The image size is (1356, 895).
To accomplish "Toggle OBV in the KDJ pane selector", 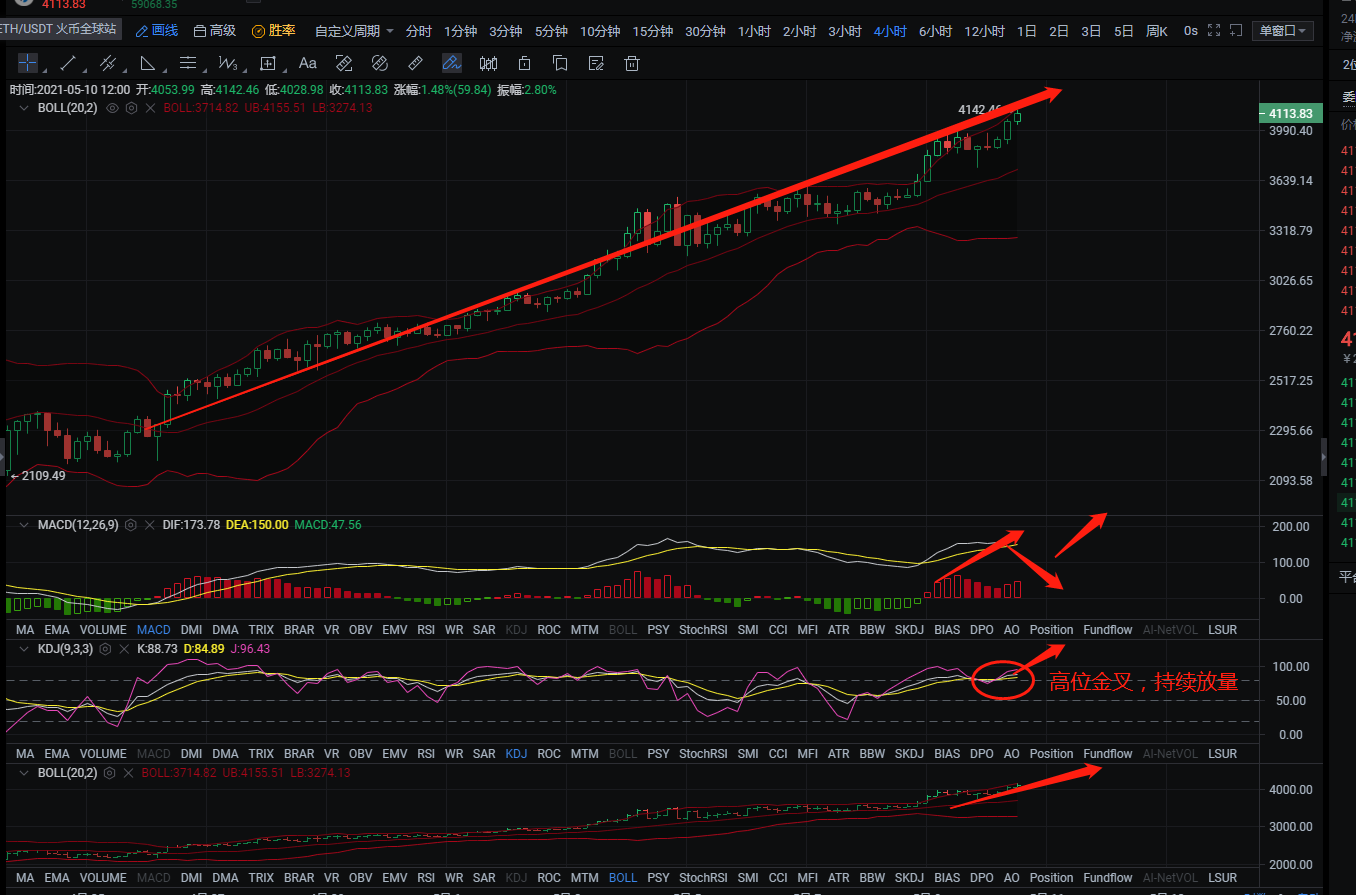I will coord(361,754).
